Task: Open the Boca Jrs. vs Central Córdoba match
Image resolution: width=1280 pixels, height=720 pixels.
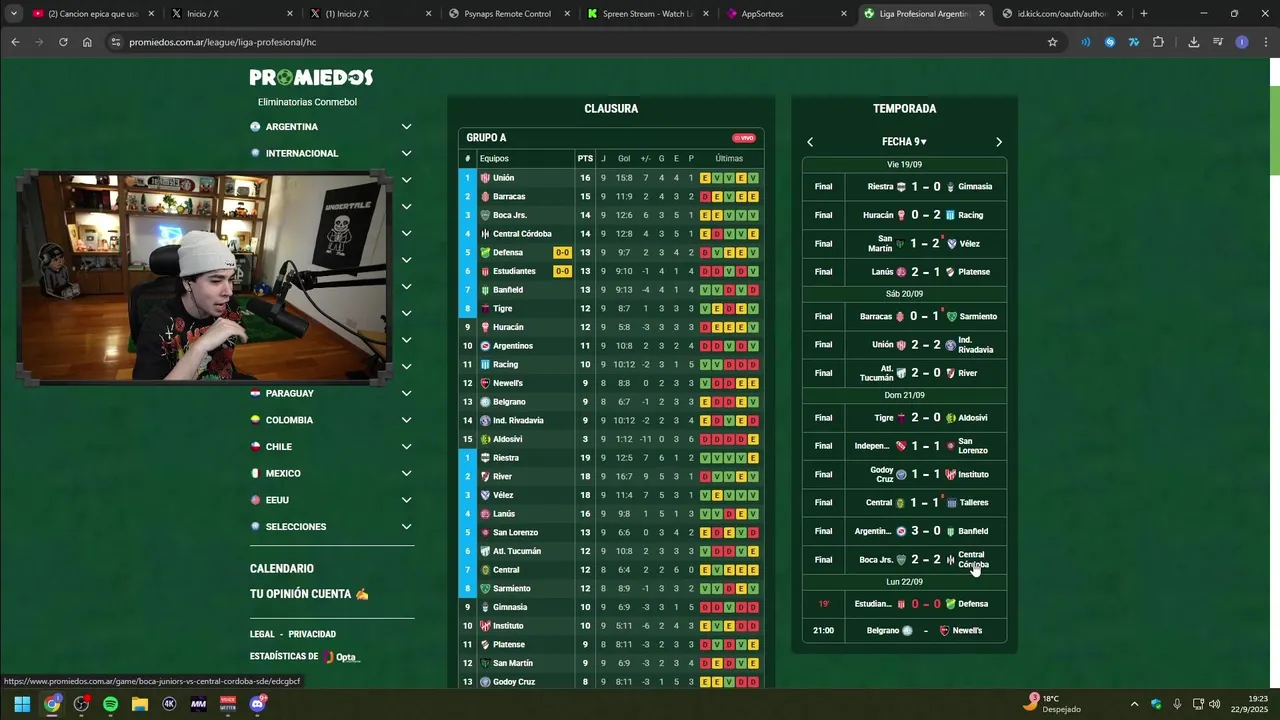Action: tap(904, 560)
